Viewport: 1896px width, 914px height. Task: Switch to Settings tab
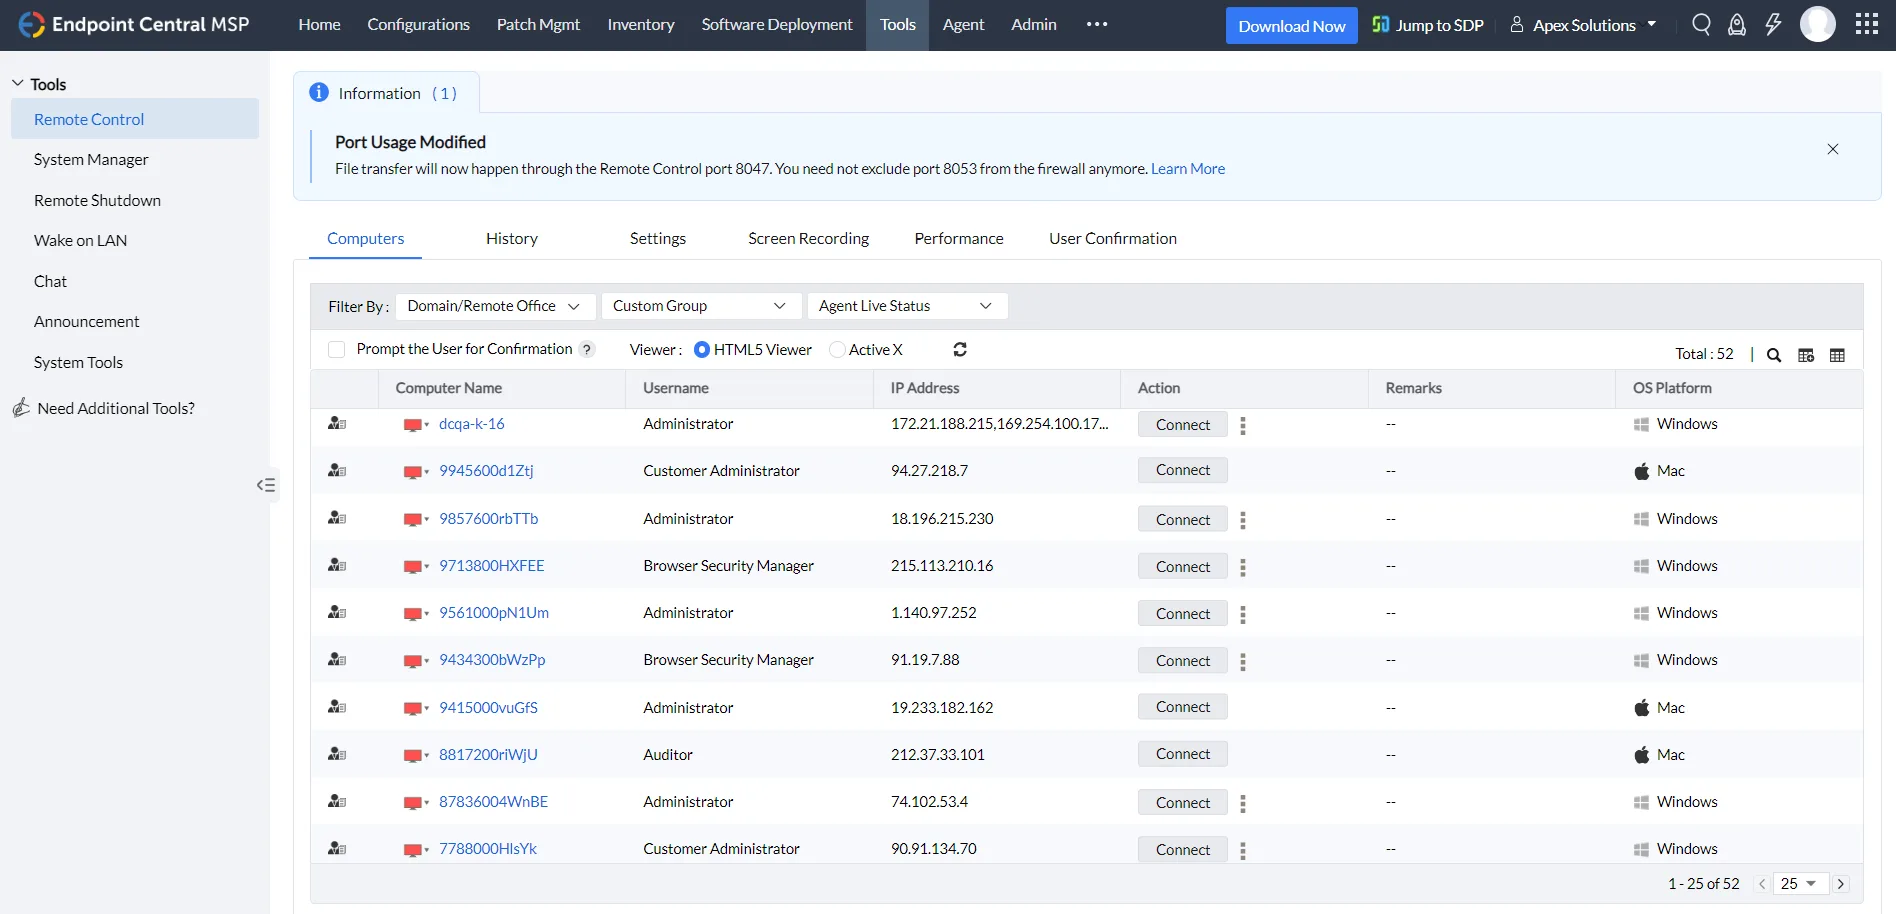click(x=658, y=238)
